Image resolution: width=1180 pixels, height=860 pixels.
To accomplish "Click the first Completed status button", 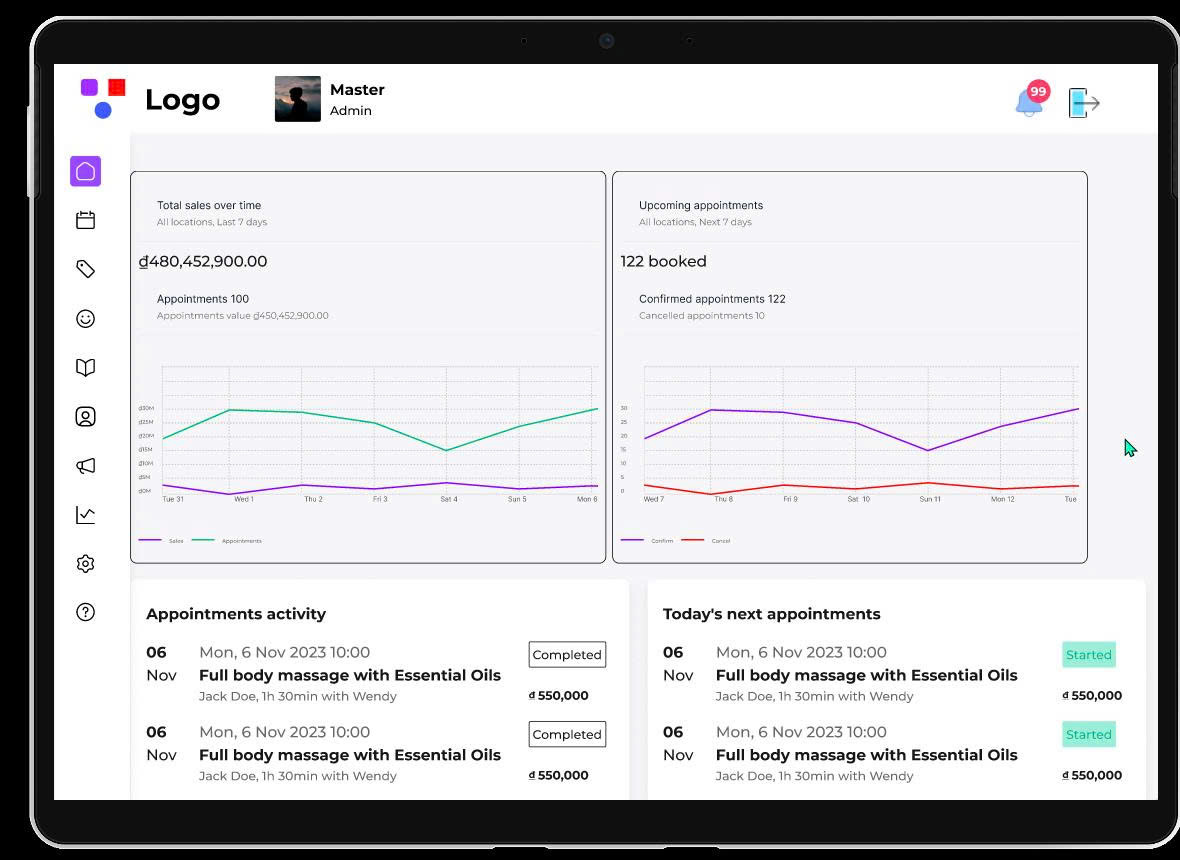I will pos(567,655).
